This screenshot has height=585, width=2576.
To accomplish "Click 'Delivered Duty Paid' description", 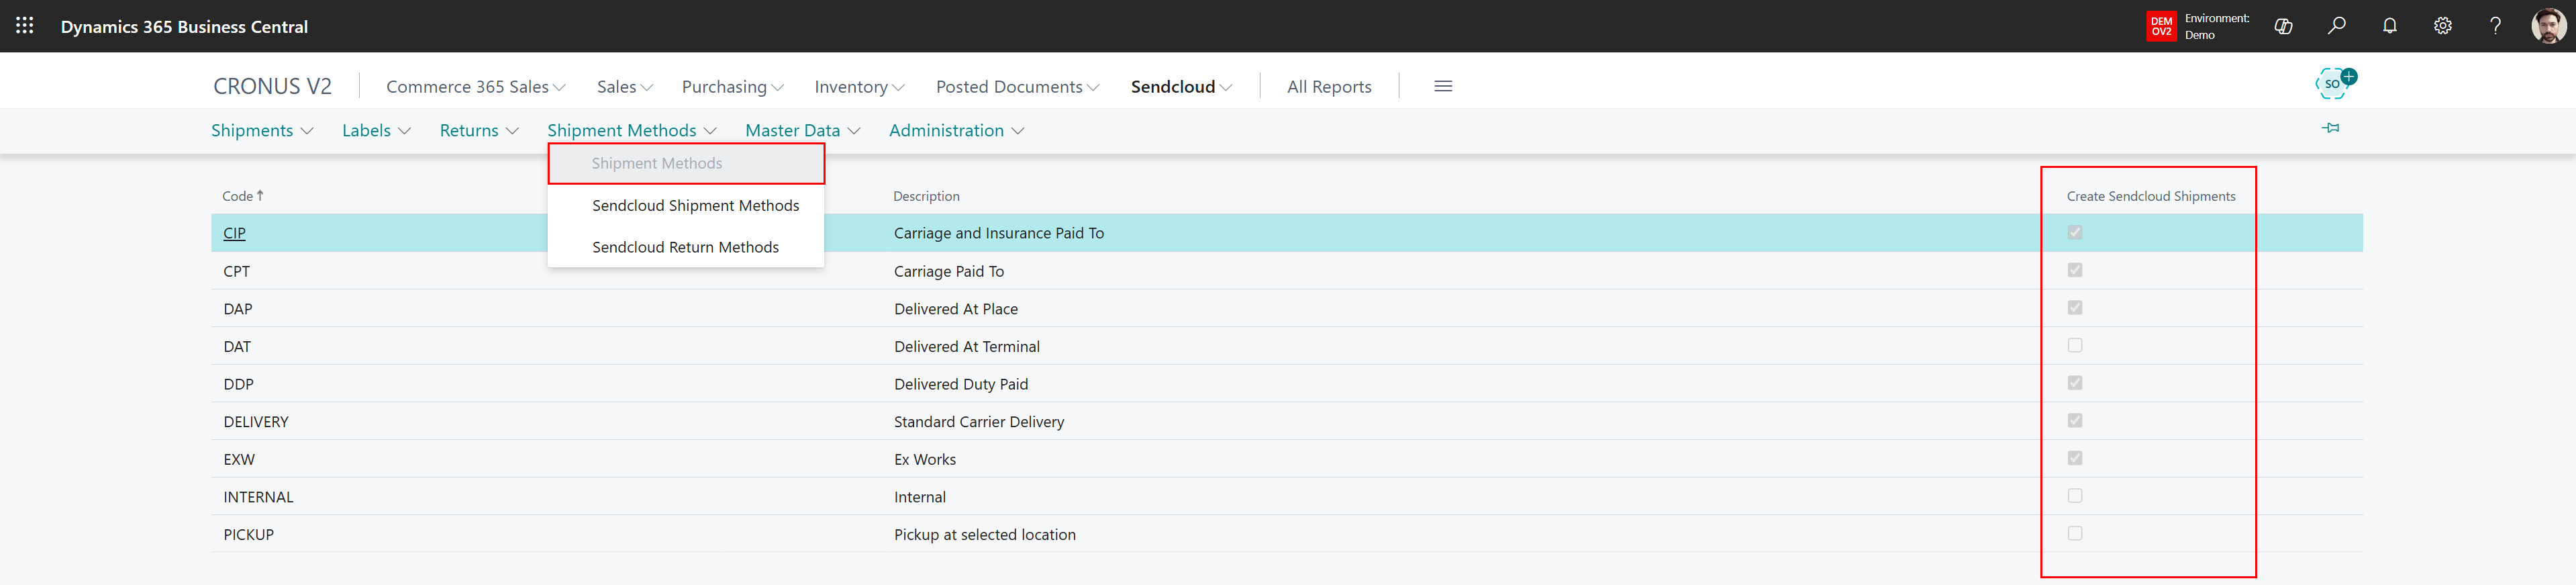I will (961, 384).
